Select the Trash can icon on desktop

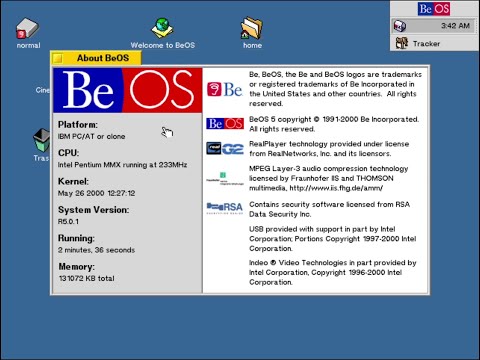(42, 141)
